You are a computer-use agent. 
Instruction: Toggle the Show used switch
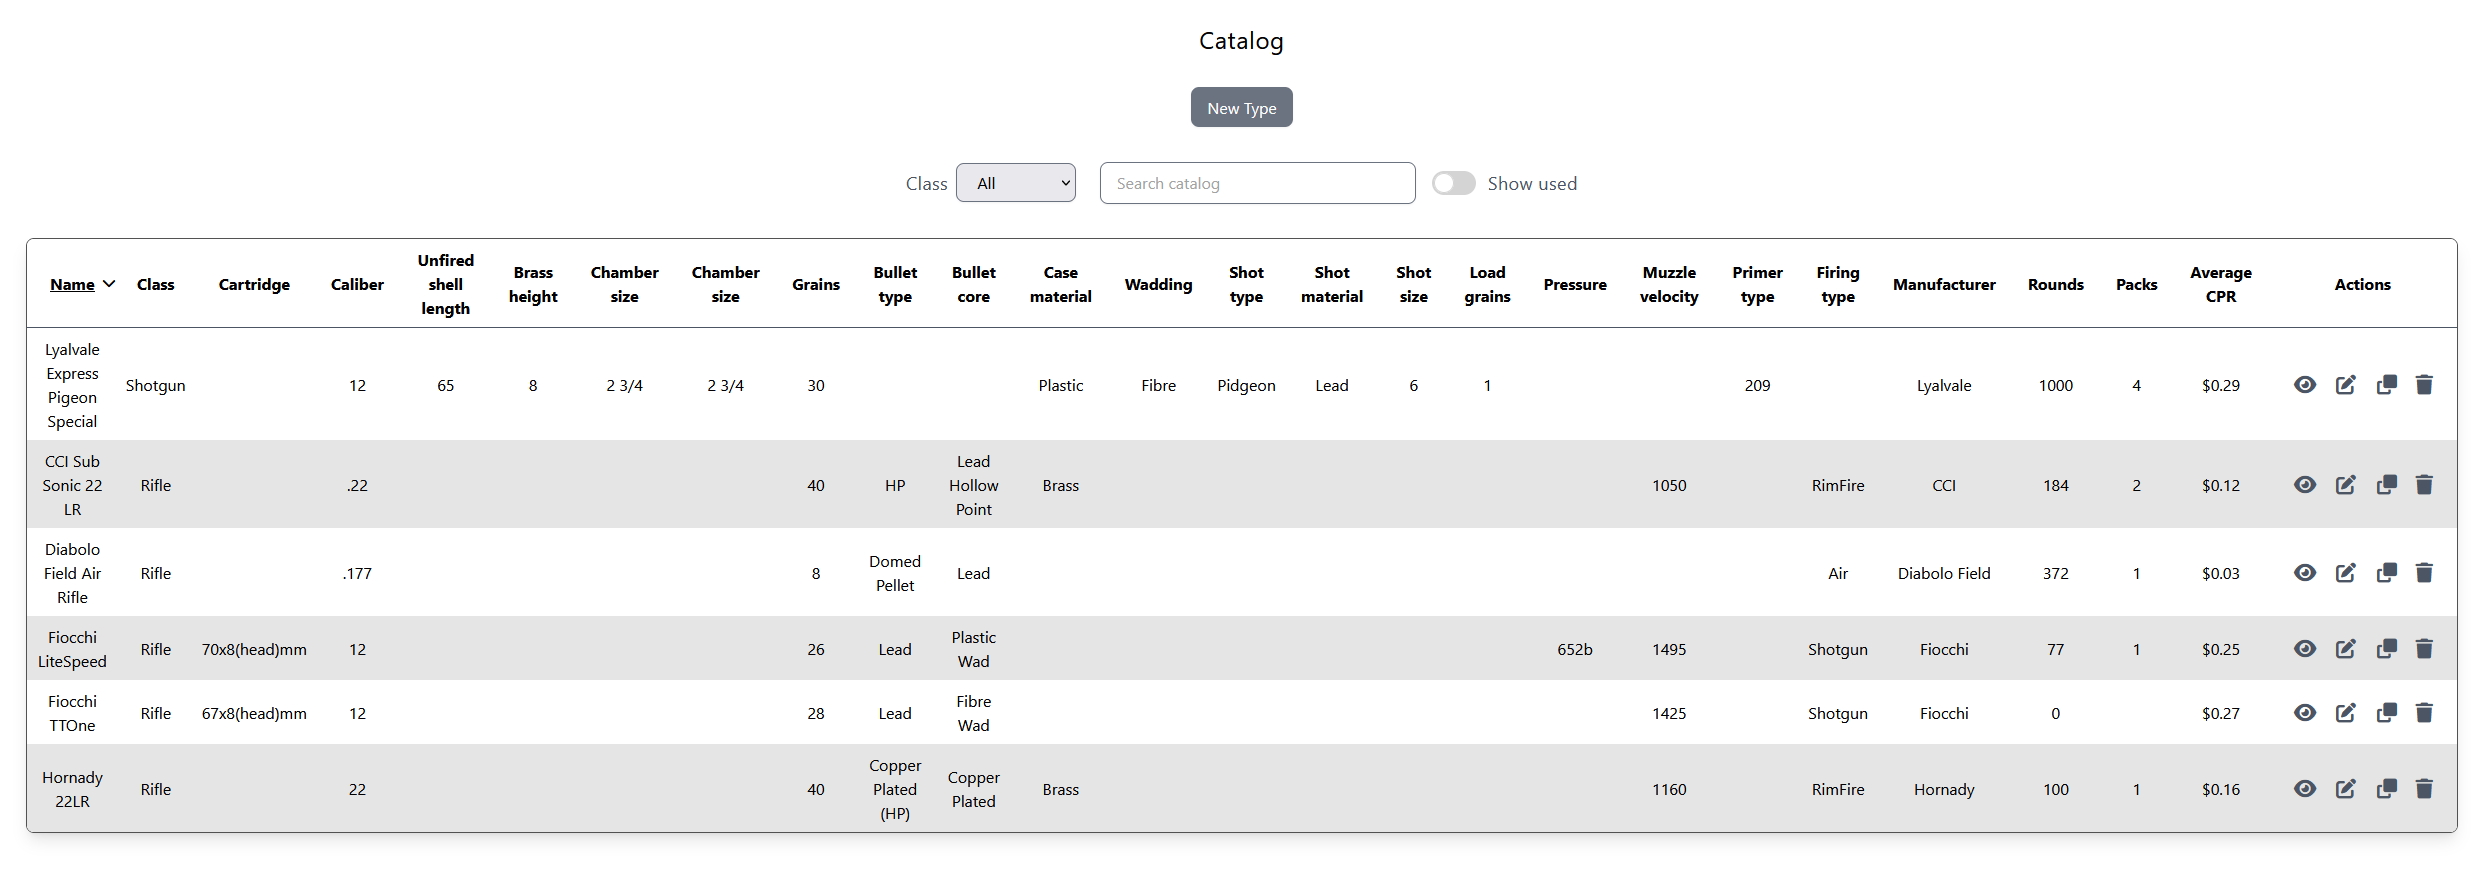tap(1453, 183)
